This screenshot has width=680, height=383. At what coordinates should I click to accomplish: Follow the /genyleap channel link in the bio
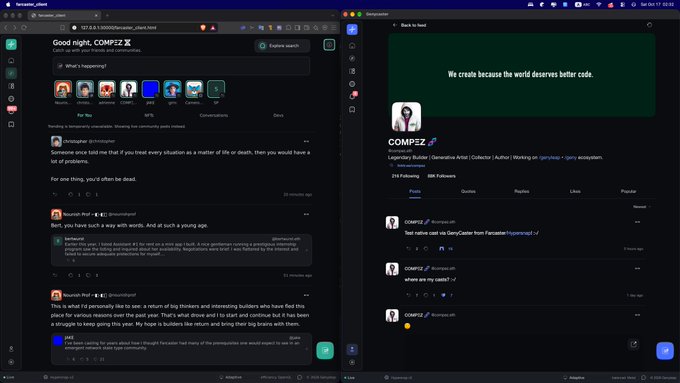[549, 157]
